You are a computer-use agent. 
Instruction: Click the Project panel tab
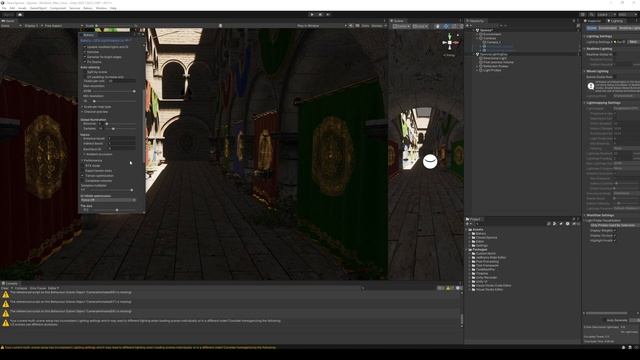pyautogui.click(x=473, y=219)
